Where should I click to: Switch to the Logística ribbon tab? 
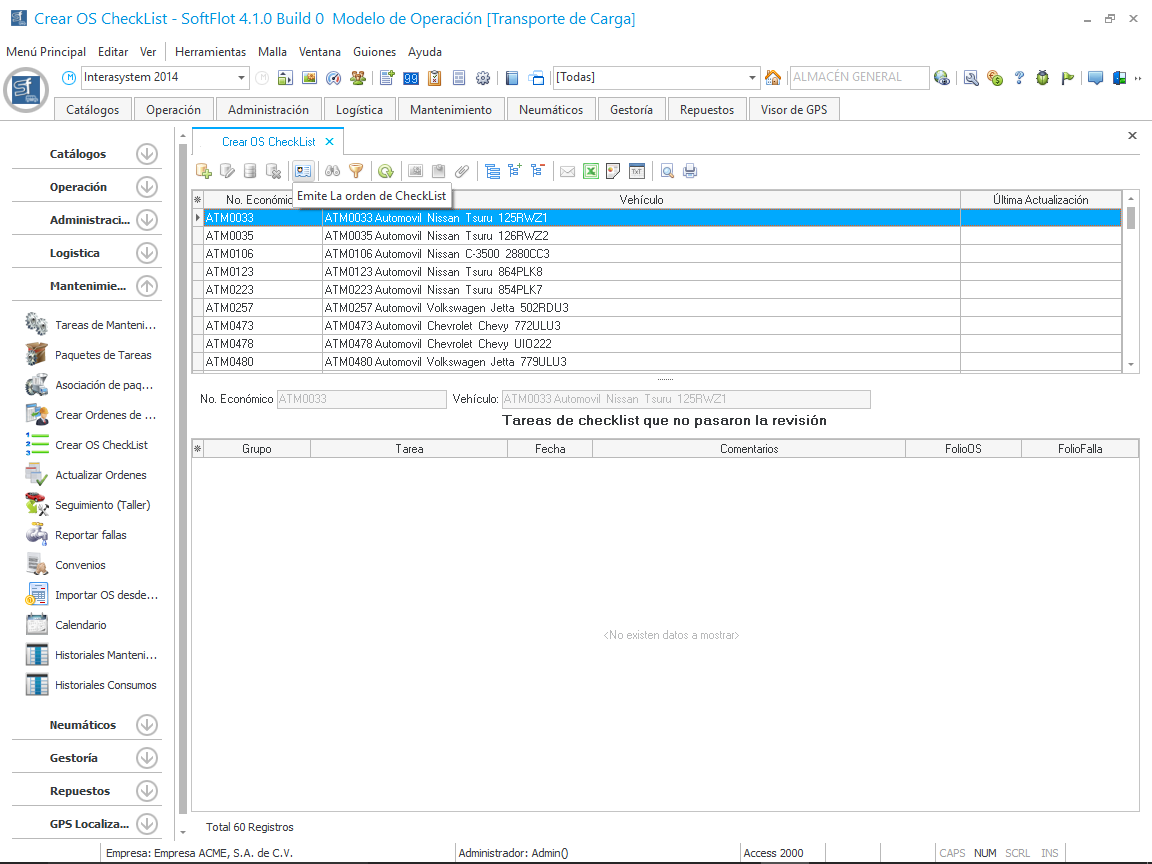pyautogui.click(x=359, y=110)
